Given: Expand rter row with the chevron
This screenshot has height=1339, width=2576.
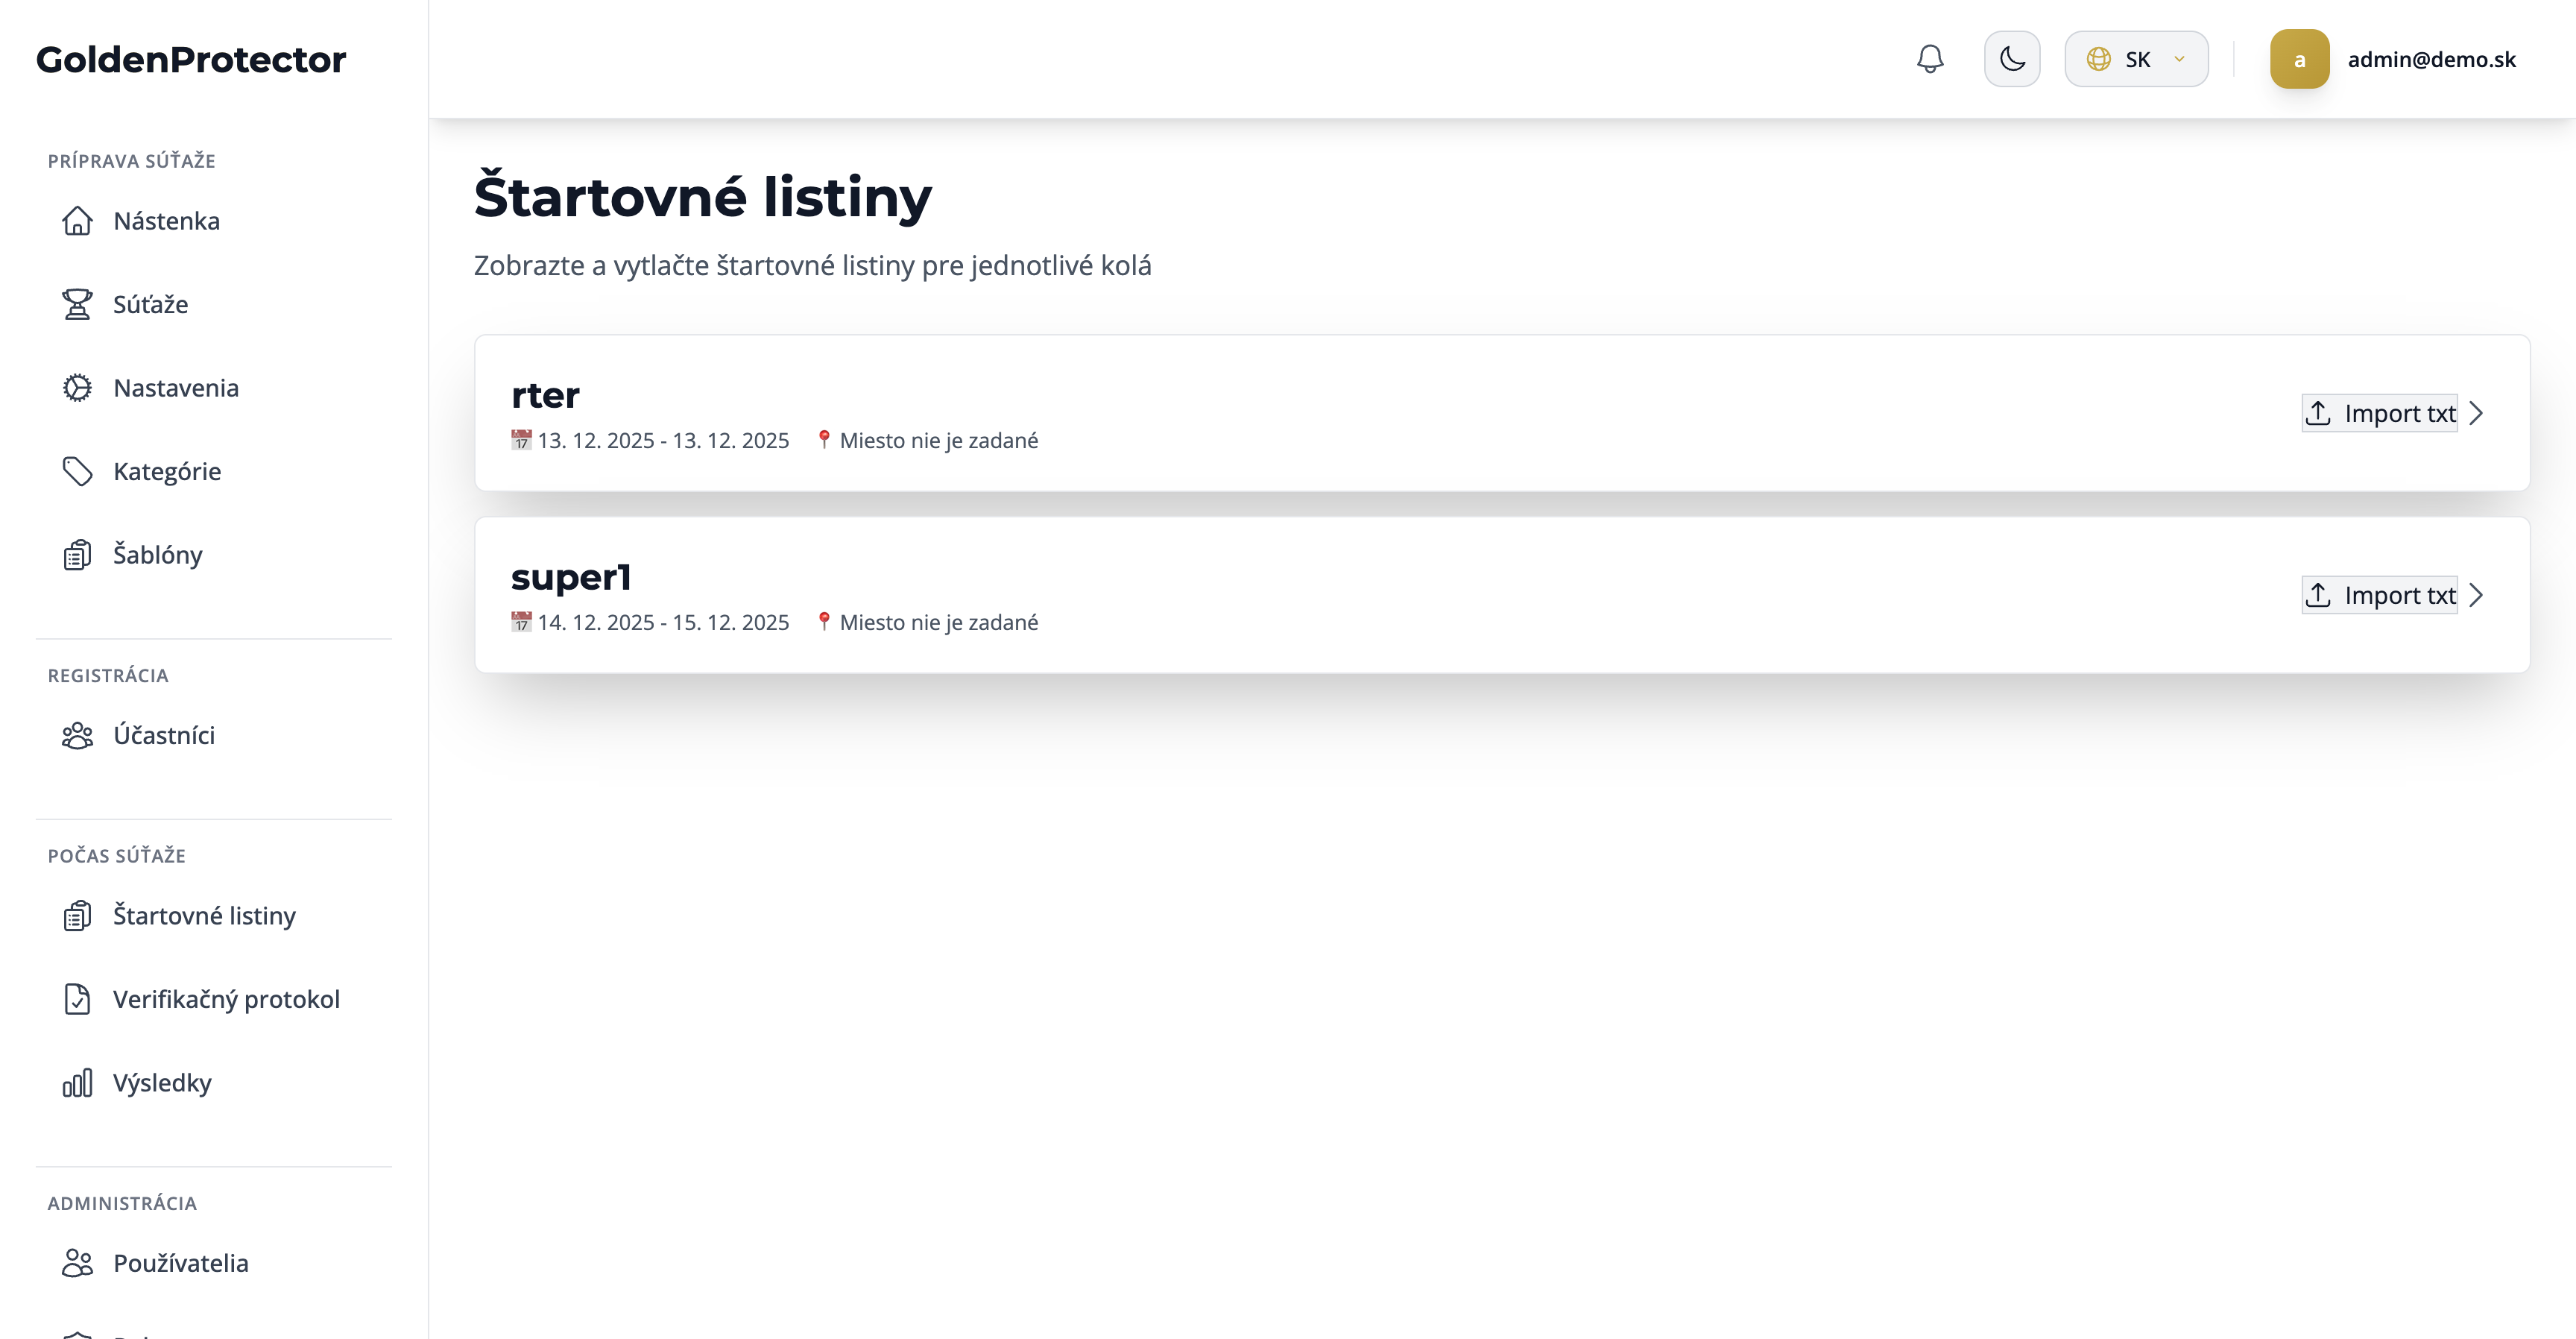Looking at the screenshot, I should (x=2476, y=413).
